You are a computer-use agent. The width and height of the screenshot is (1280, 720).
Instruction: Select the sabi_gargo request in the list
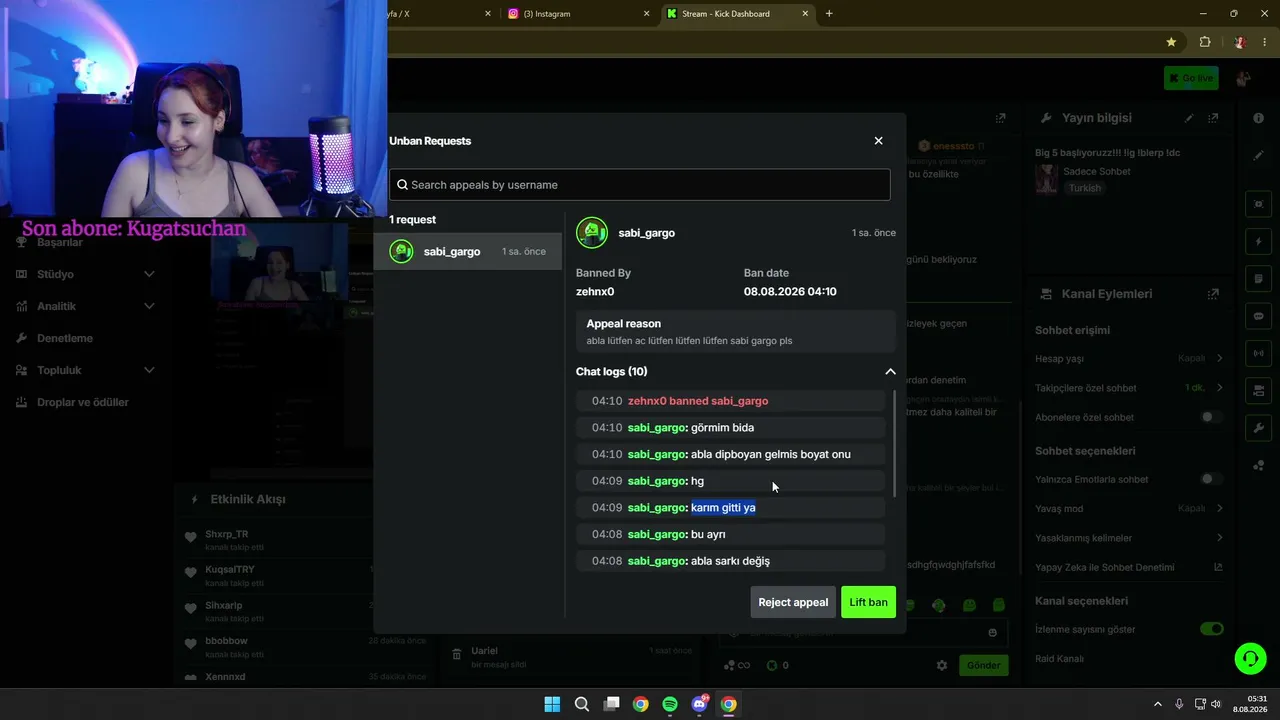tap(468, 252)
